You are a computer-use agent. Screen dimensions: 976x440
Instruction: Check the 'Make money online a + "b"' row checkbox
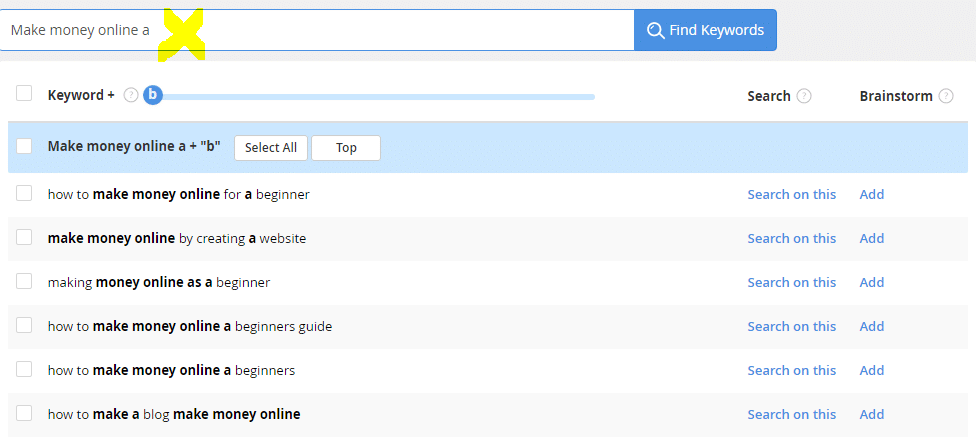(x=24, y=146)
